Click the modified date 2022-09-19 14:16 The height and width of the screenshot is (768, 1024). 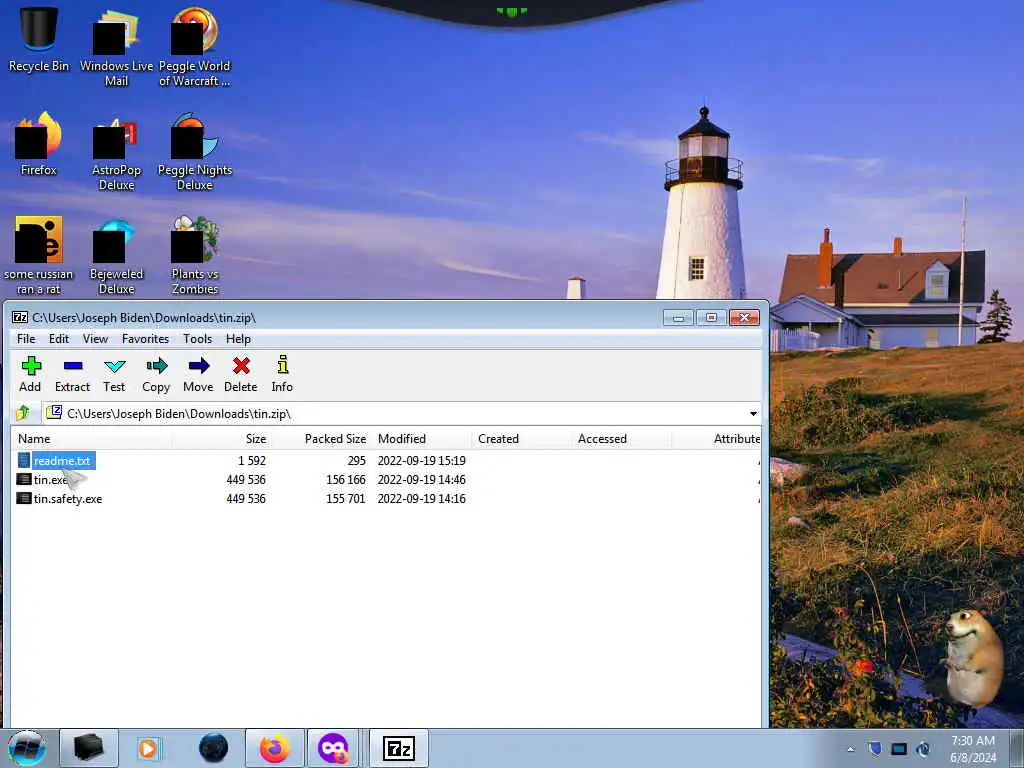[421, 498]
